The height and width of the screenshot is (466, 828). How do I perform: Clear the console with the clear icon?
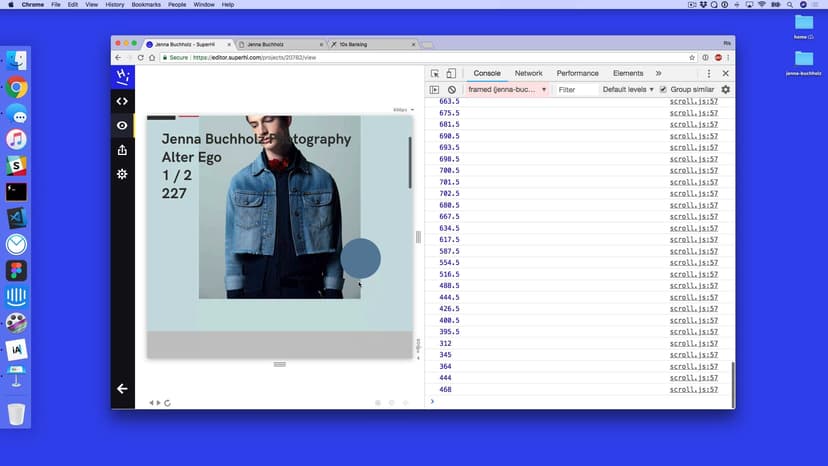[x=451, y=90]
